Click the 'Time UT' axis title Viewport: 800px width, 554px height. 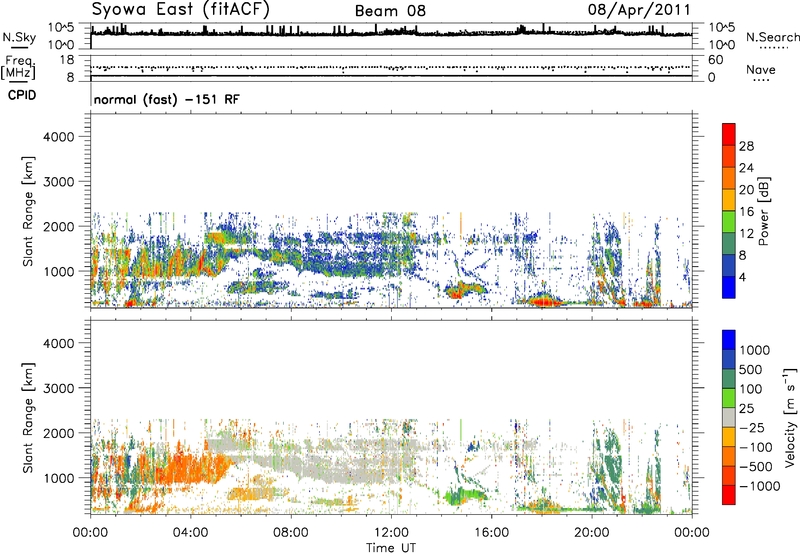391,548
